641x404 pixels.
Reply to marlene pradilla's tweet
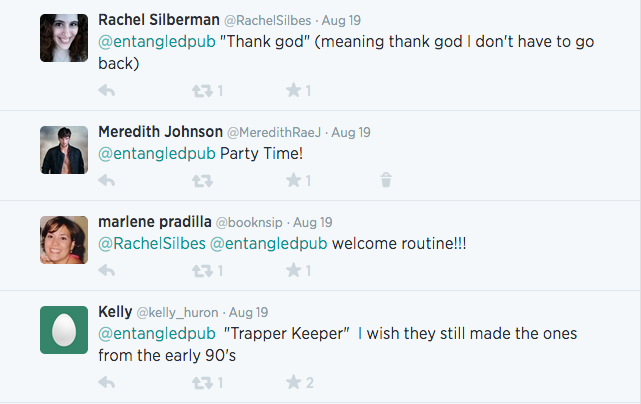pos(107,271)
